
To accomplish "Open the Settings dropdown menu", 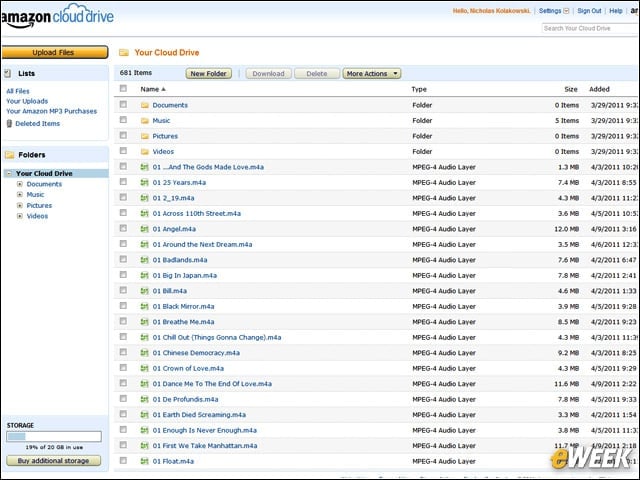I will coord(554,11).
